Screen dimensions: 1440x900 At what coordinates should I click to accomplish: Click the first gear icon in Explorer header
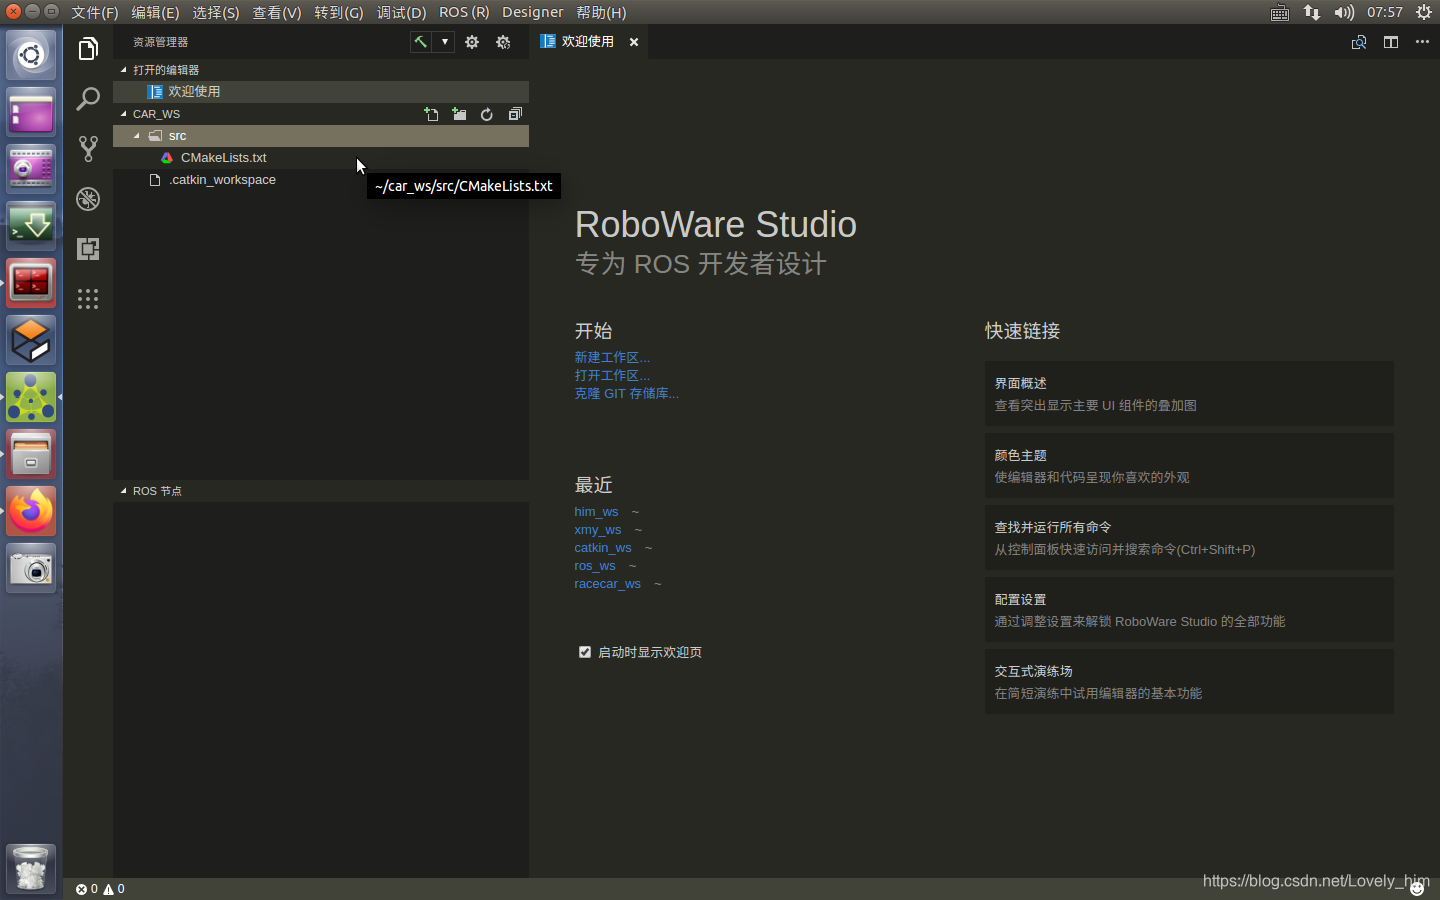point(472,42)
